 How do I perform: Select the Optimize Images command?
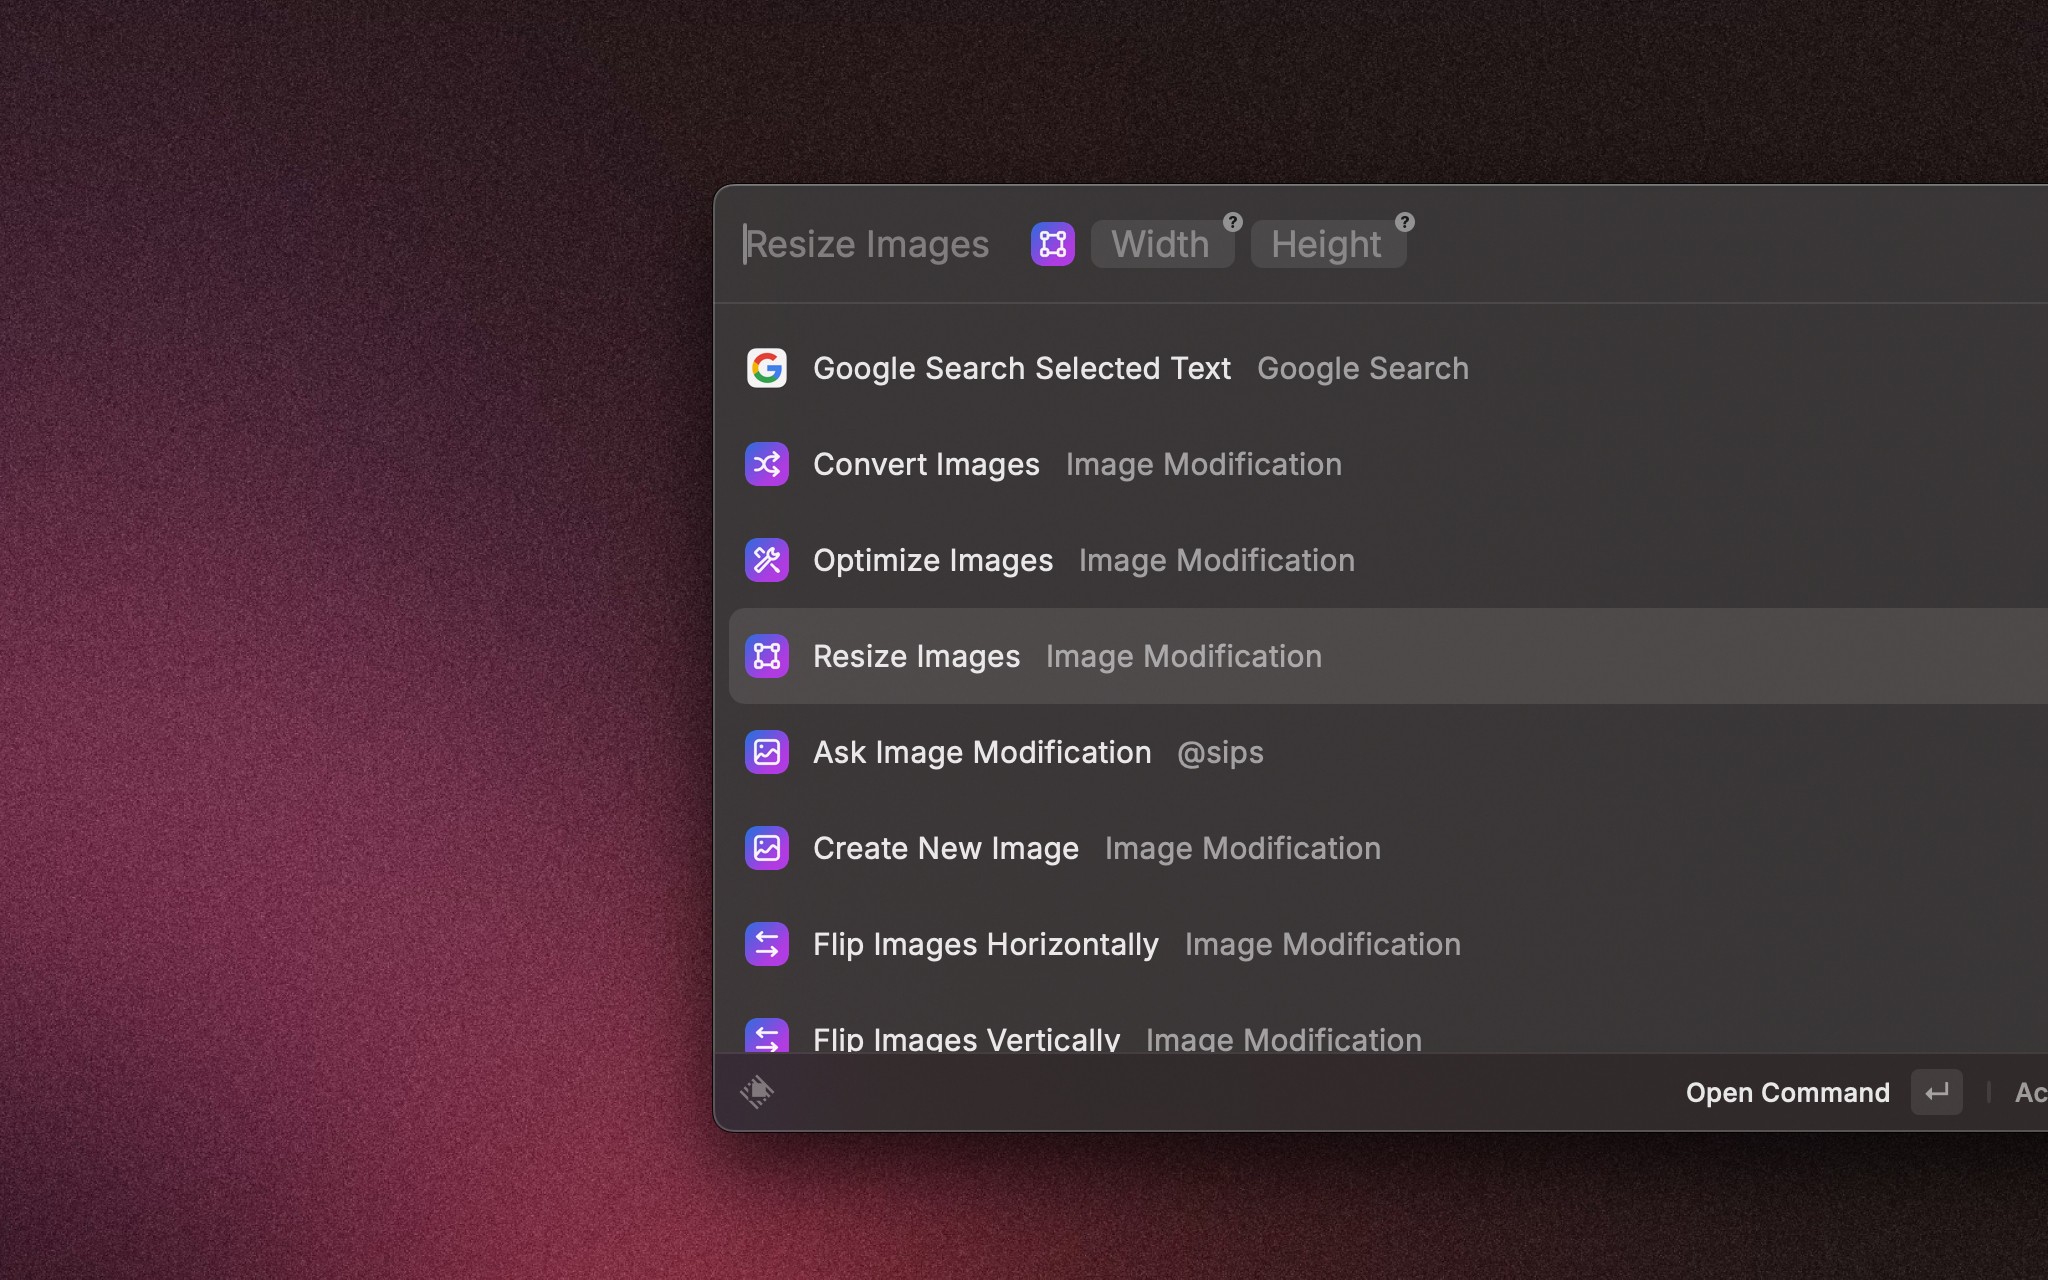point(1388,560)
